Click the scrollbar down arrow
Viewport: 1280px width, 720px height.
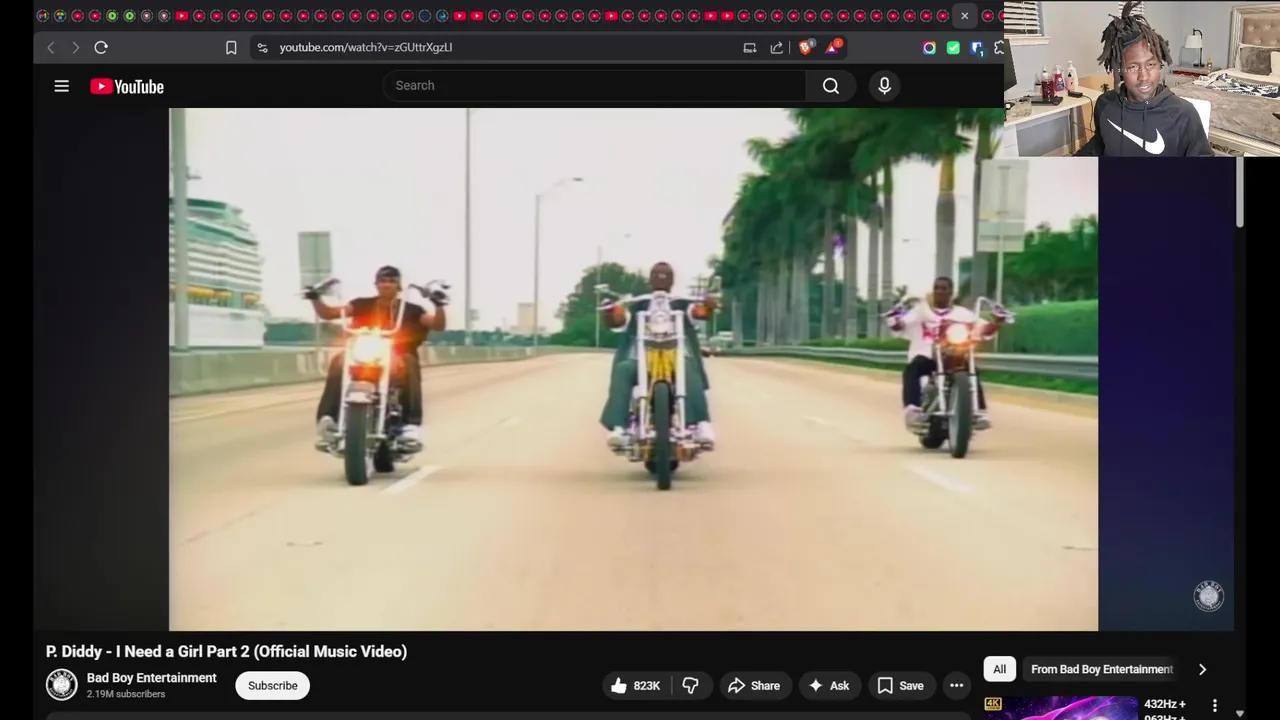coord(1240,713)
